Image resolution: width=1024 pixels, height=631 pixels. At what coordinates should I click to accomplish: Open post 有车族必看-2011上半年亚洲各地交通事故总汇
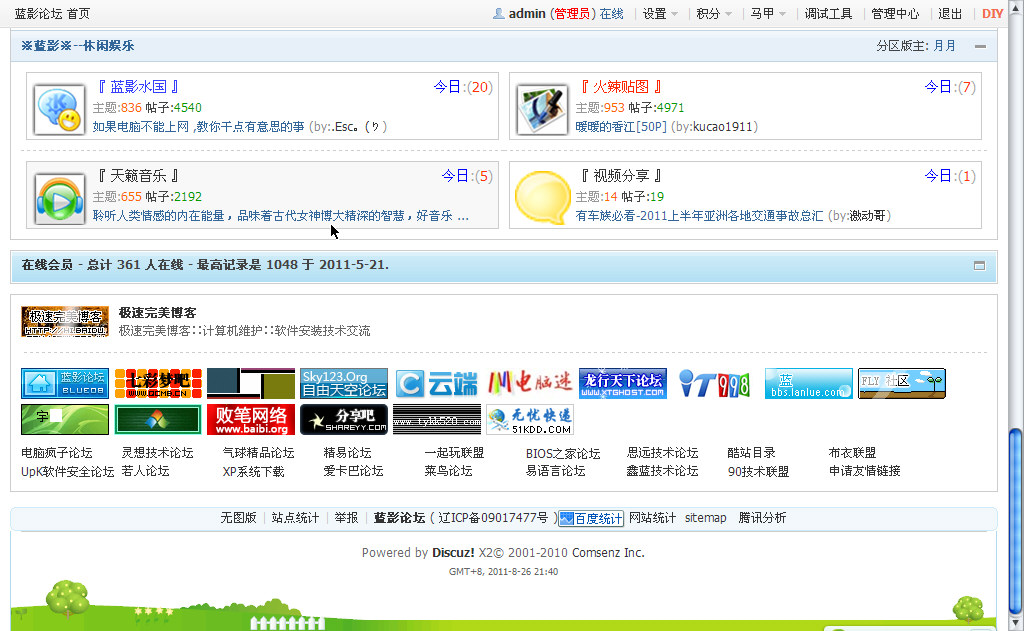pos(699,216)
